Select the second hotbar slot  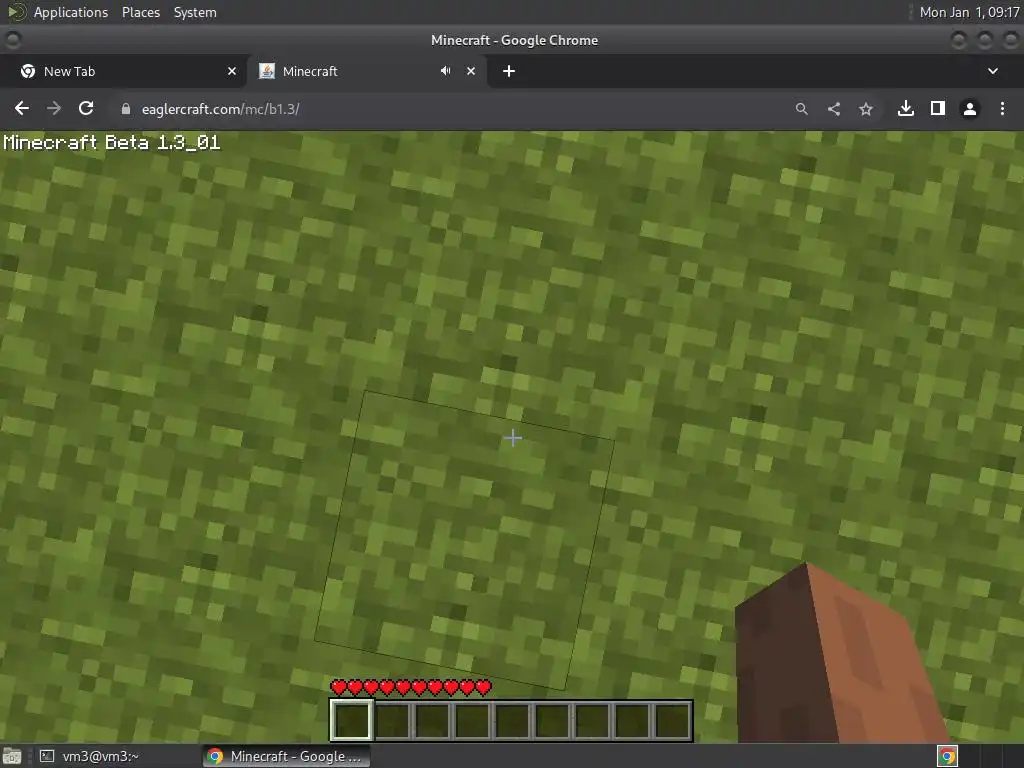(392, 720)
